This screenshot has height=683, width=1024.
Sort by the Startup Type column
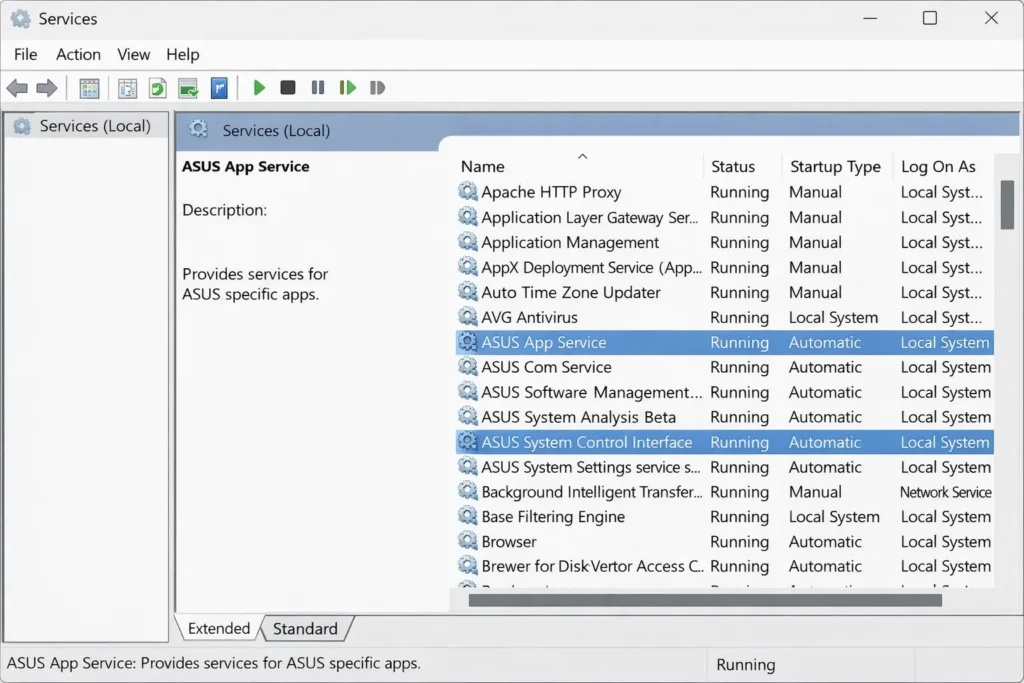836,166
